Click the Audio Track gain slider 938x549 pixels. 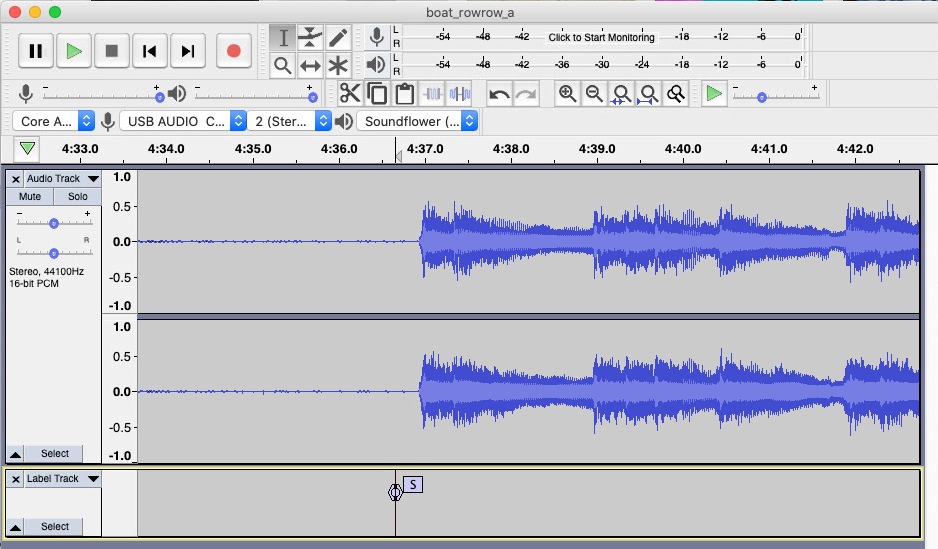click(54, 223)
